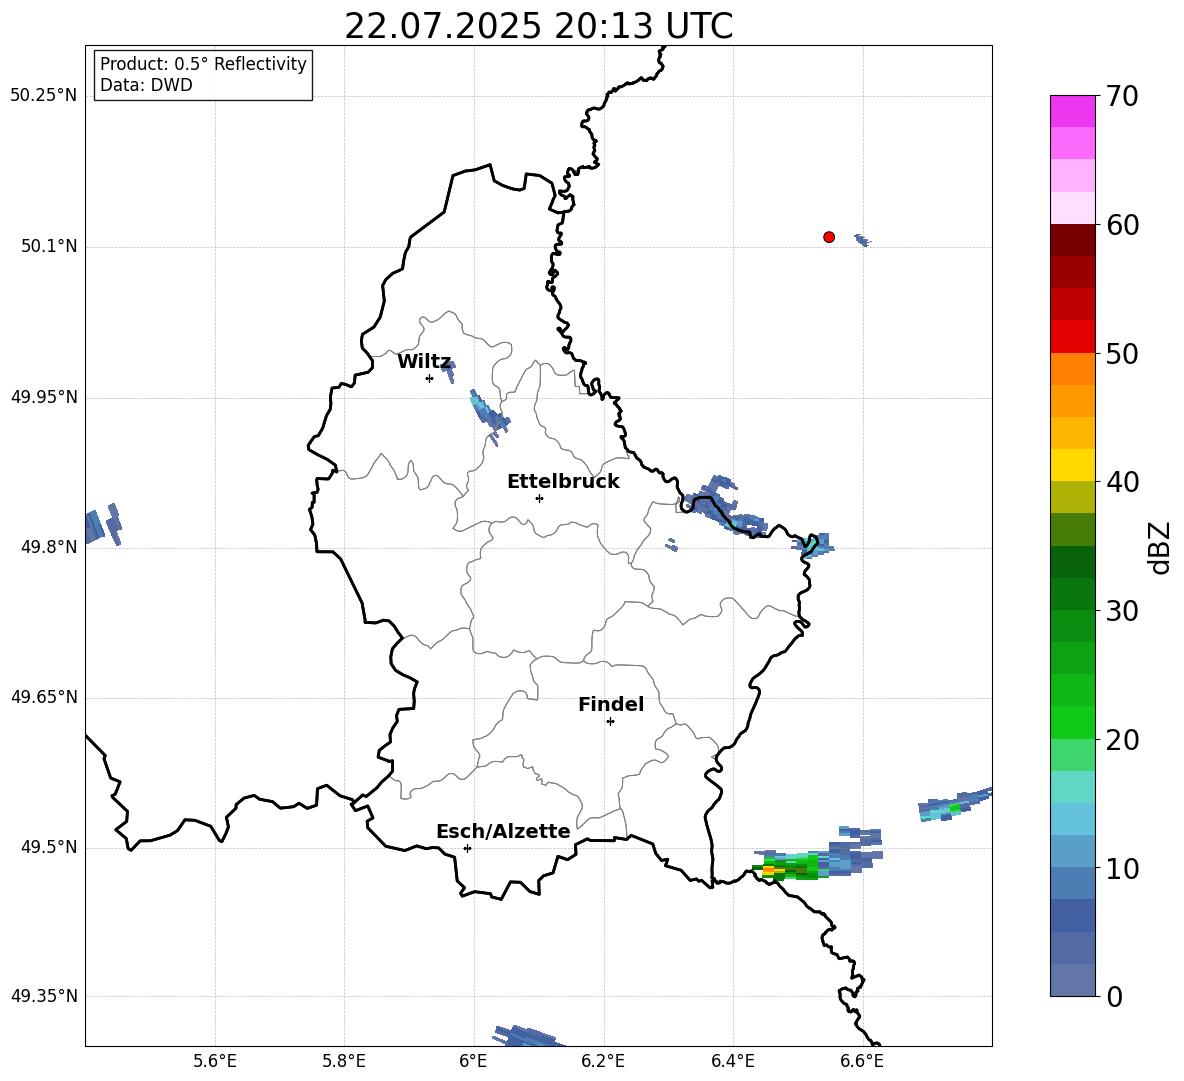Click the 49.35°N latitude label
1184x1081 pixels.
tap(44, 996)
